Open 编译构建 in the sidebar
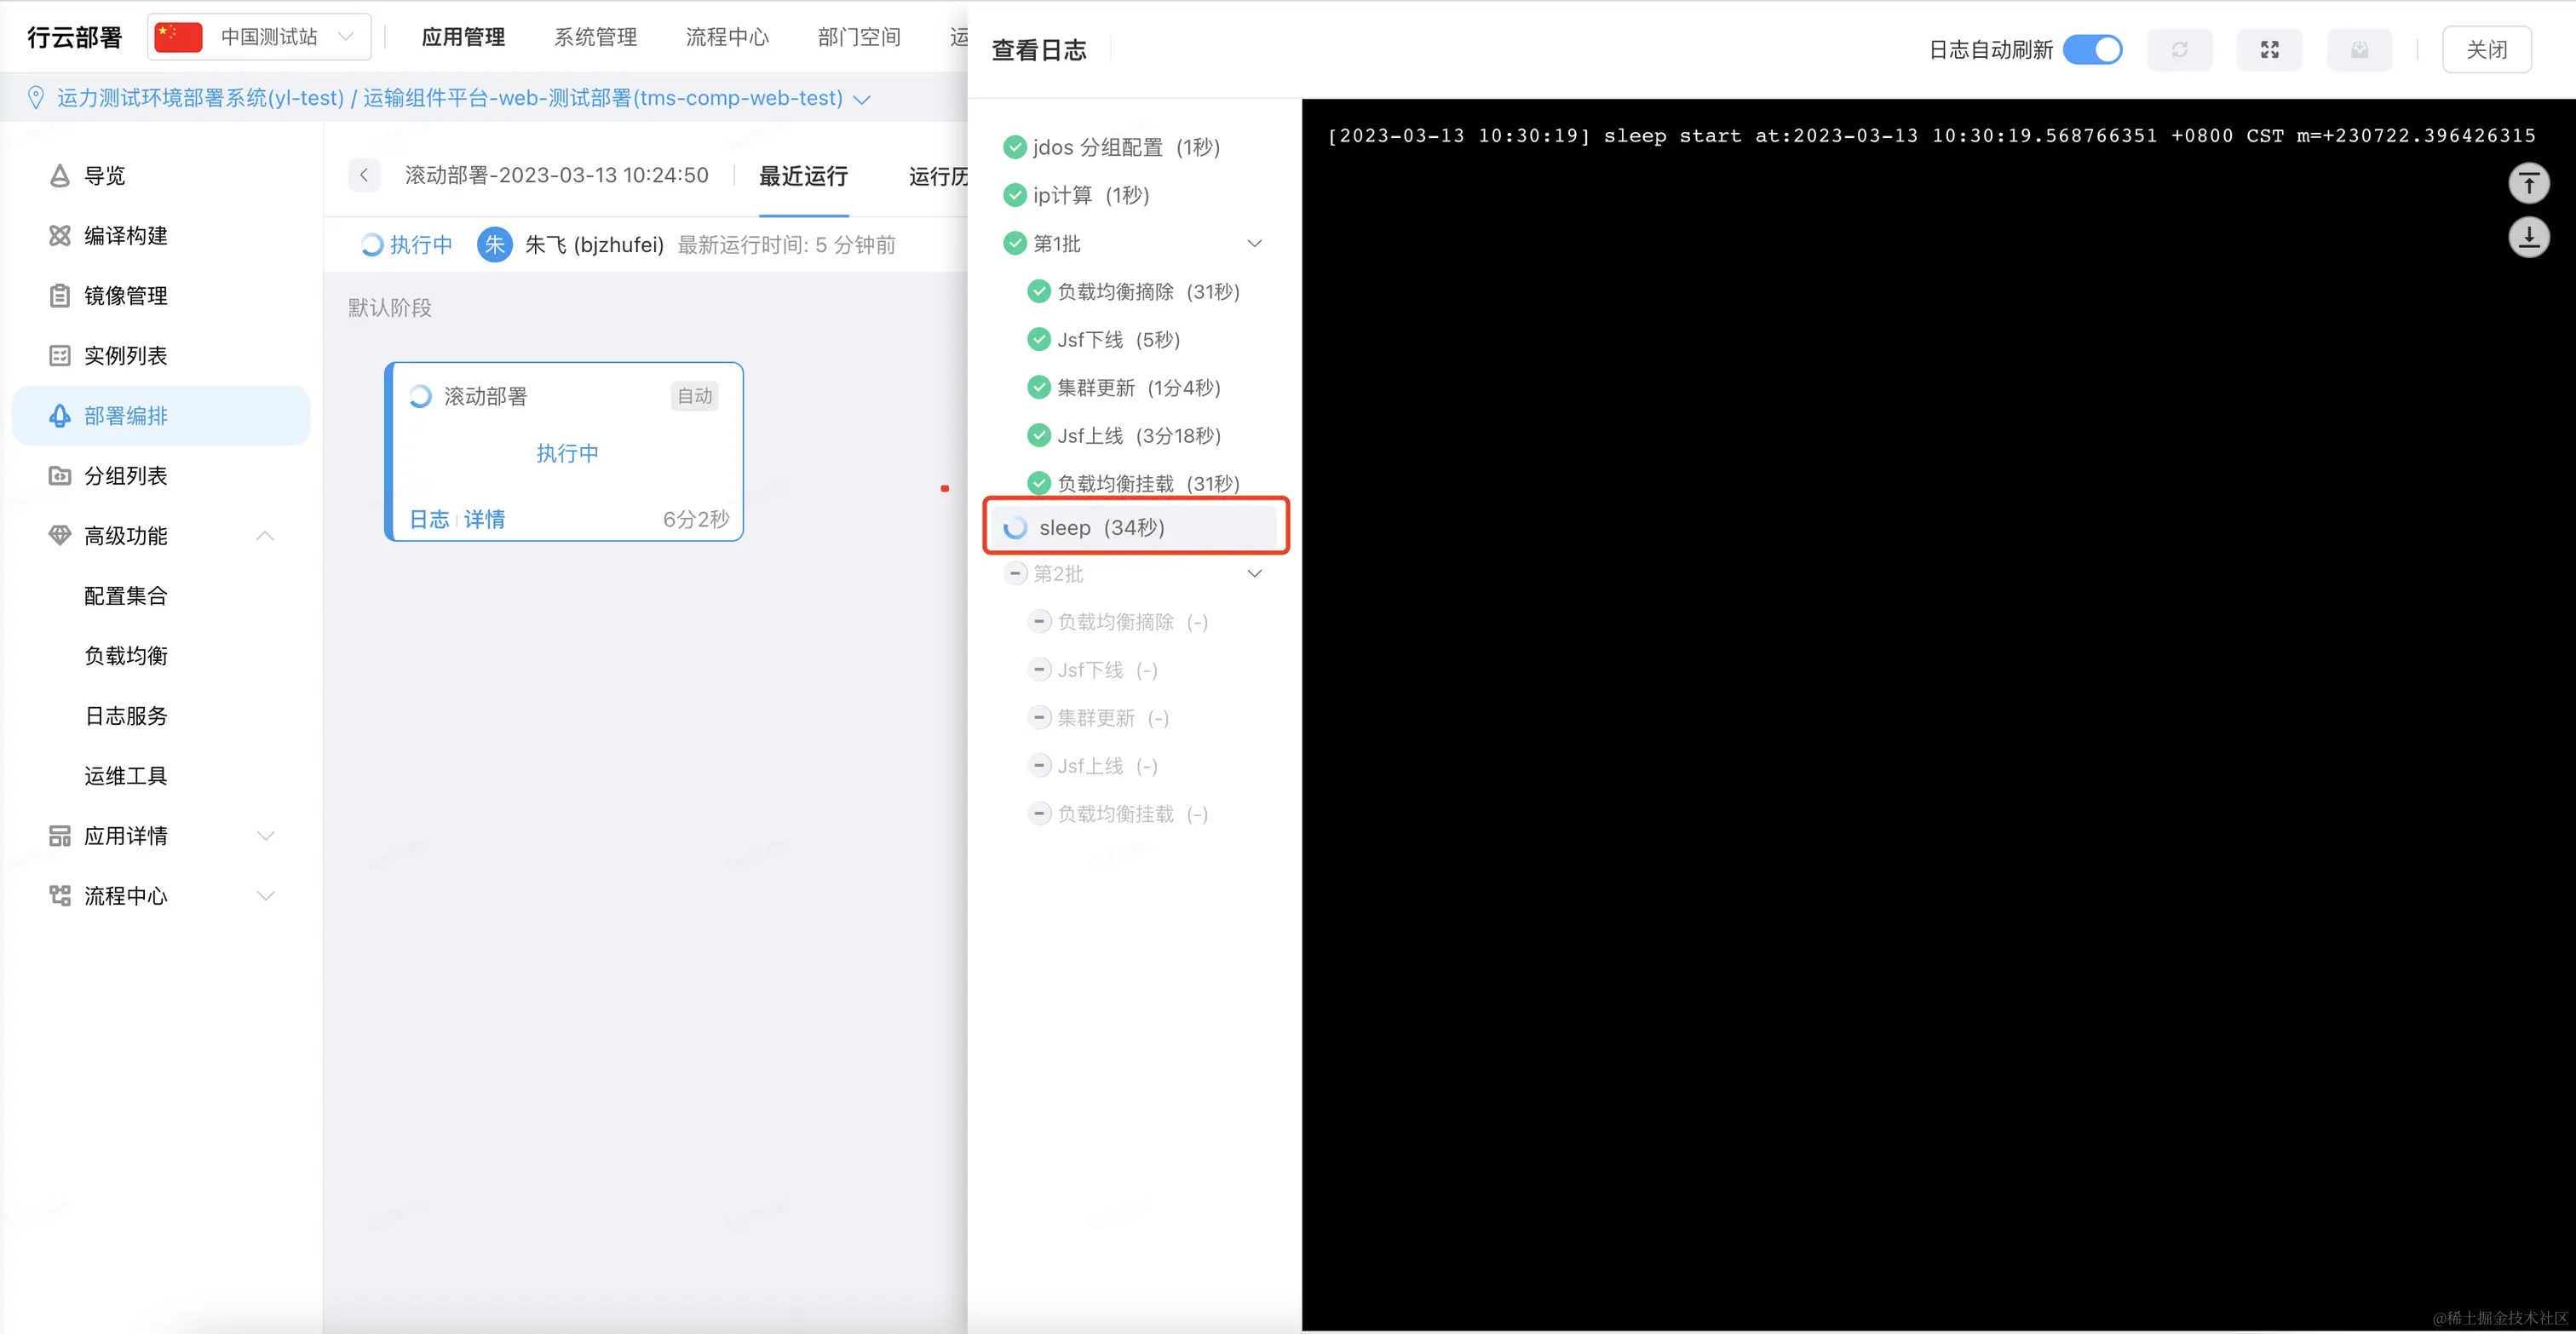Image resolution: width=2576 pixels, height=1334 pixels. coord(125,236)
